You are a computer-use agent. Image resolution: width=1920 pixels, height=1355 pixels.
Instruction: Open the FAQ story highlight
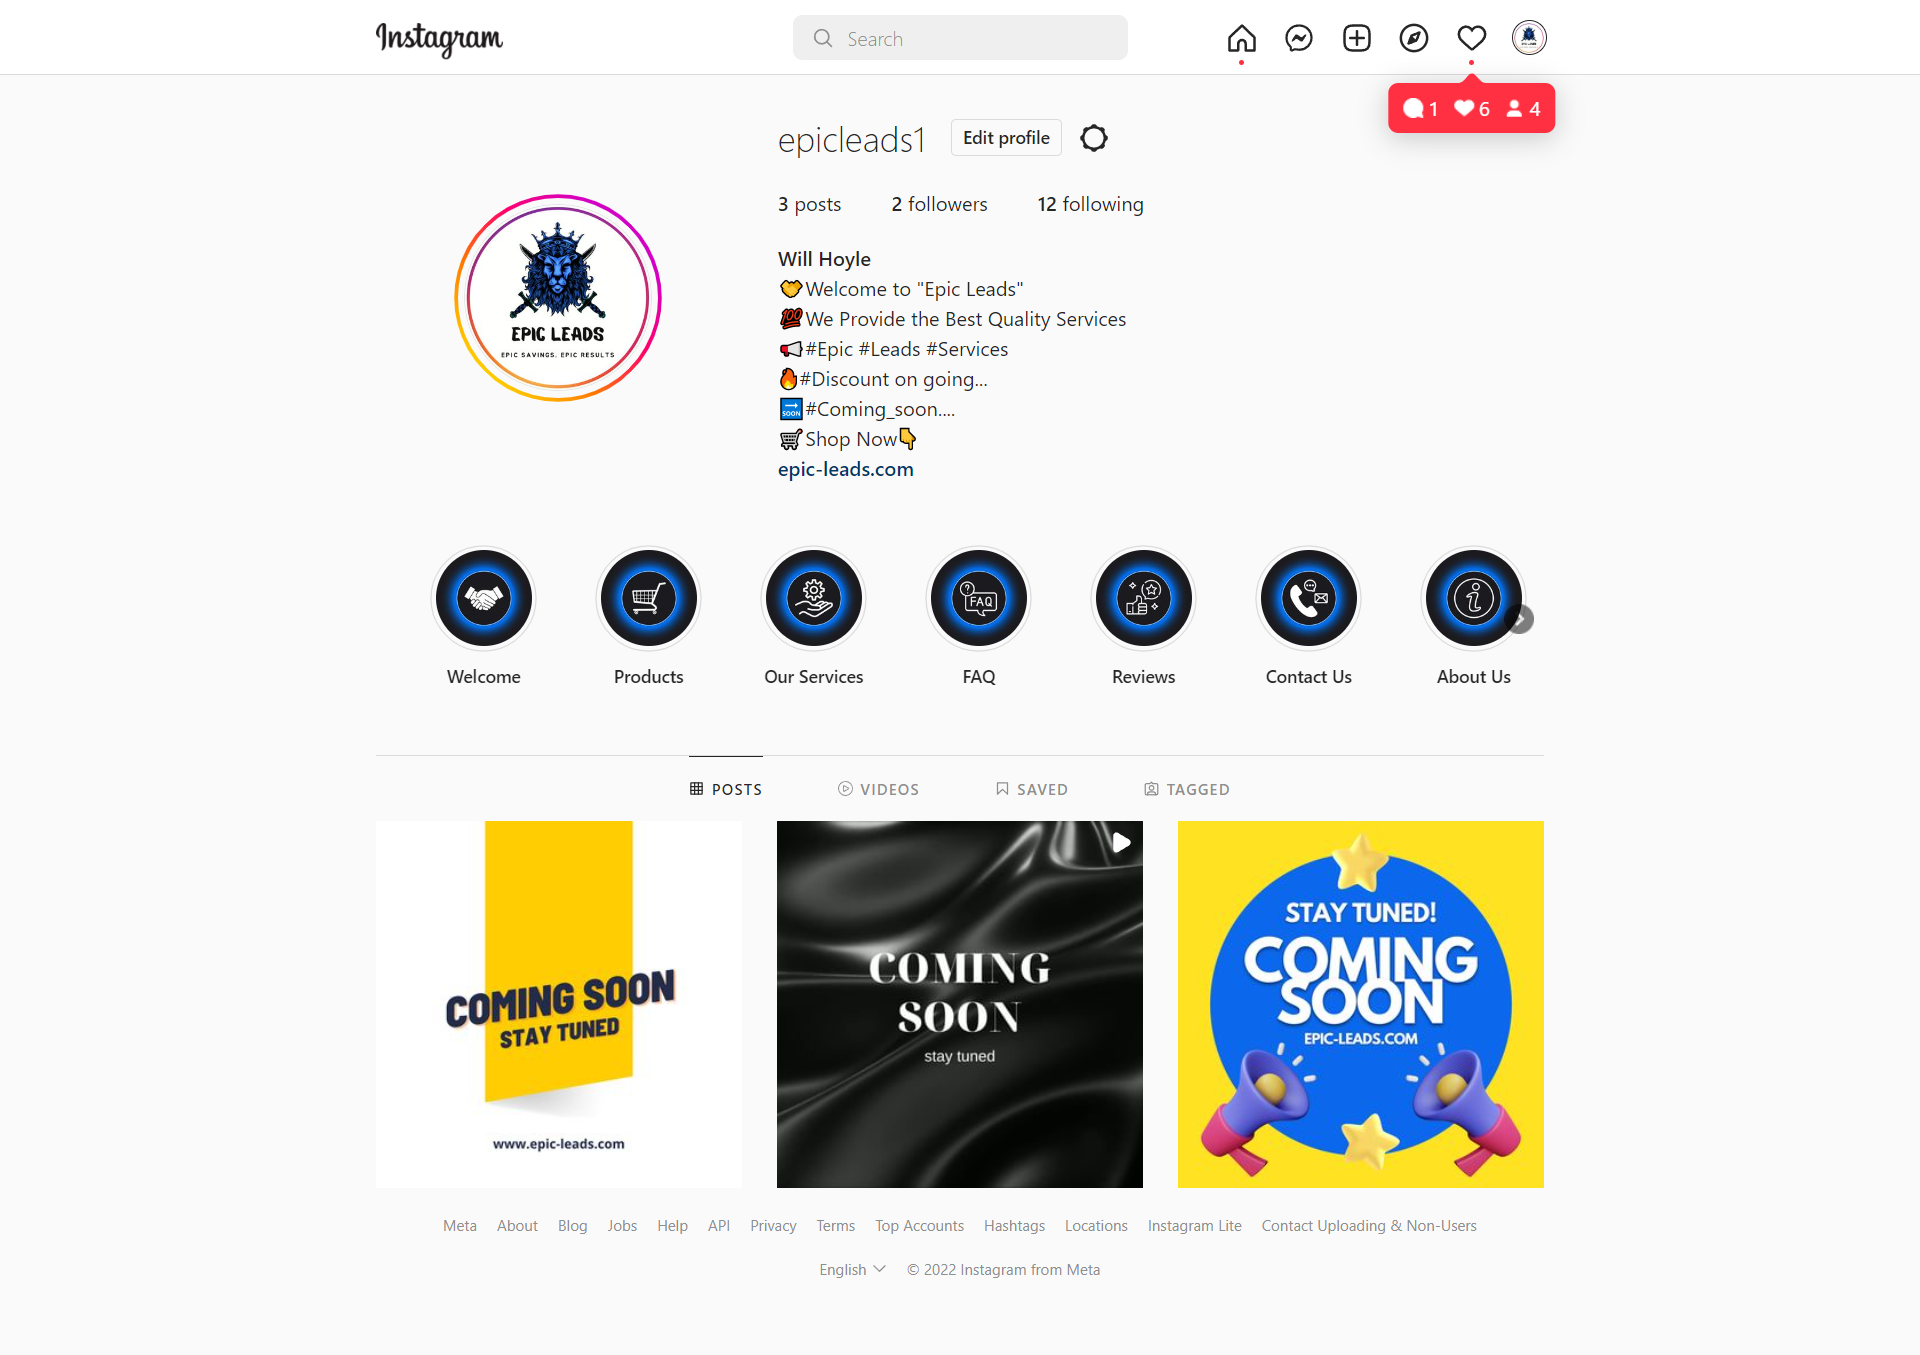tap(979, 599)
